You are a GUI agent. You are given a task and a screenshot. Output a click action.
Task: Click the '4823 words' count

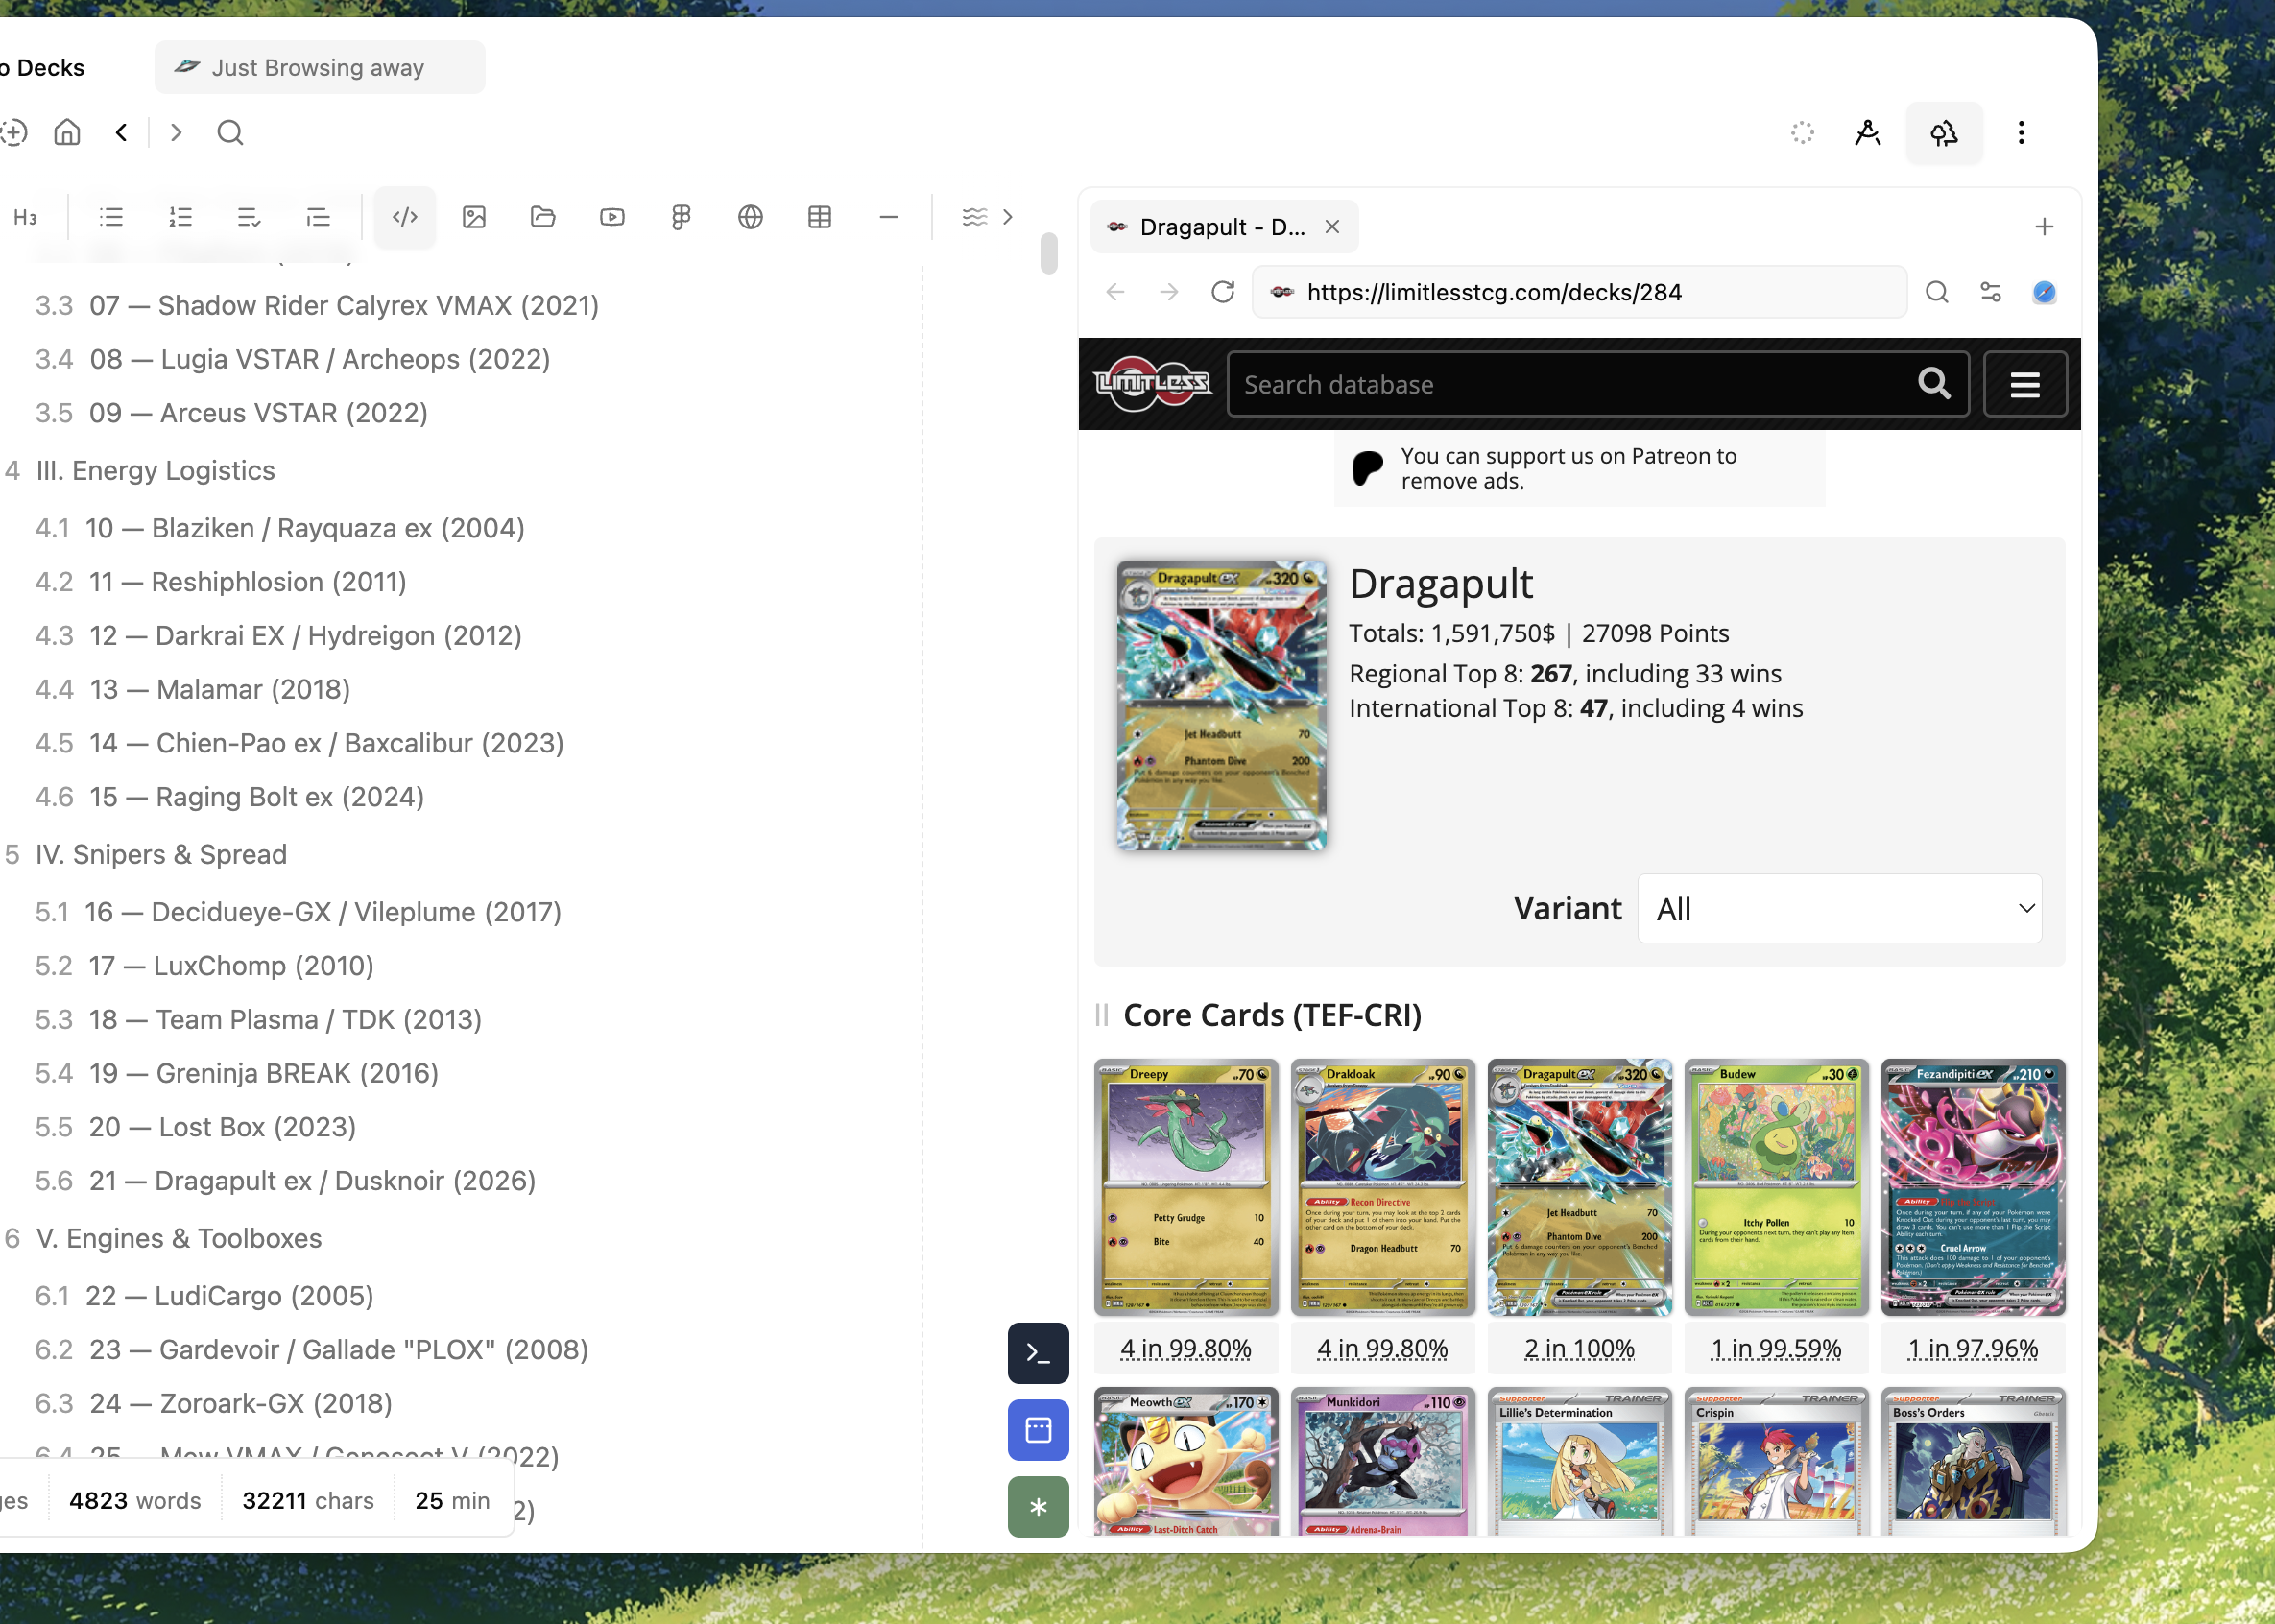(135, 1501)
